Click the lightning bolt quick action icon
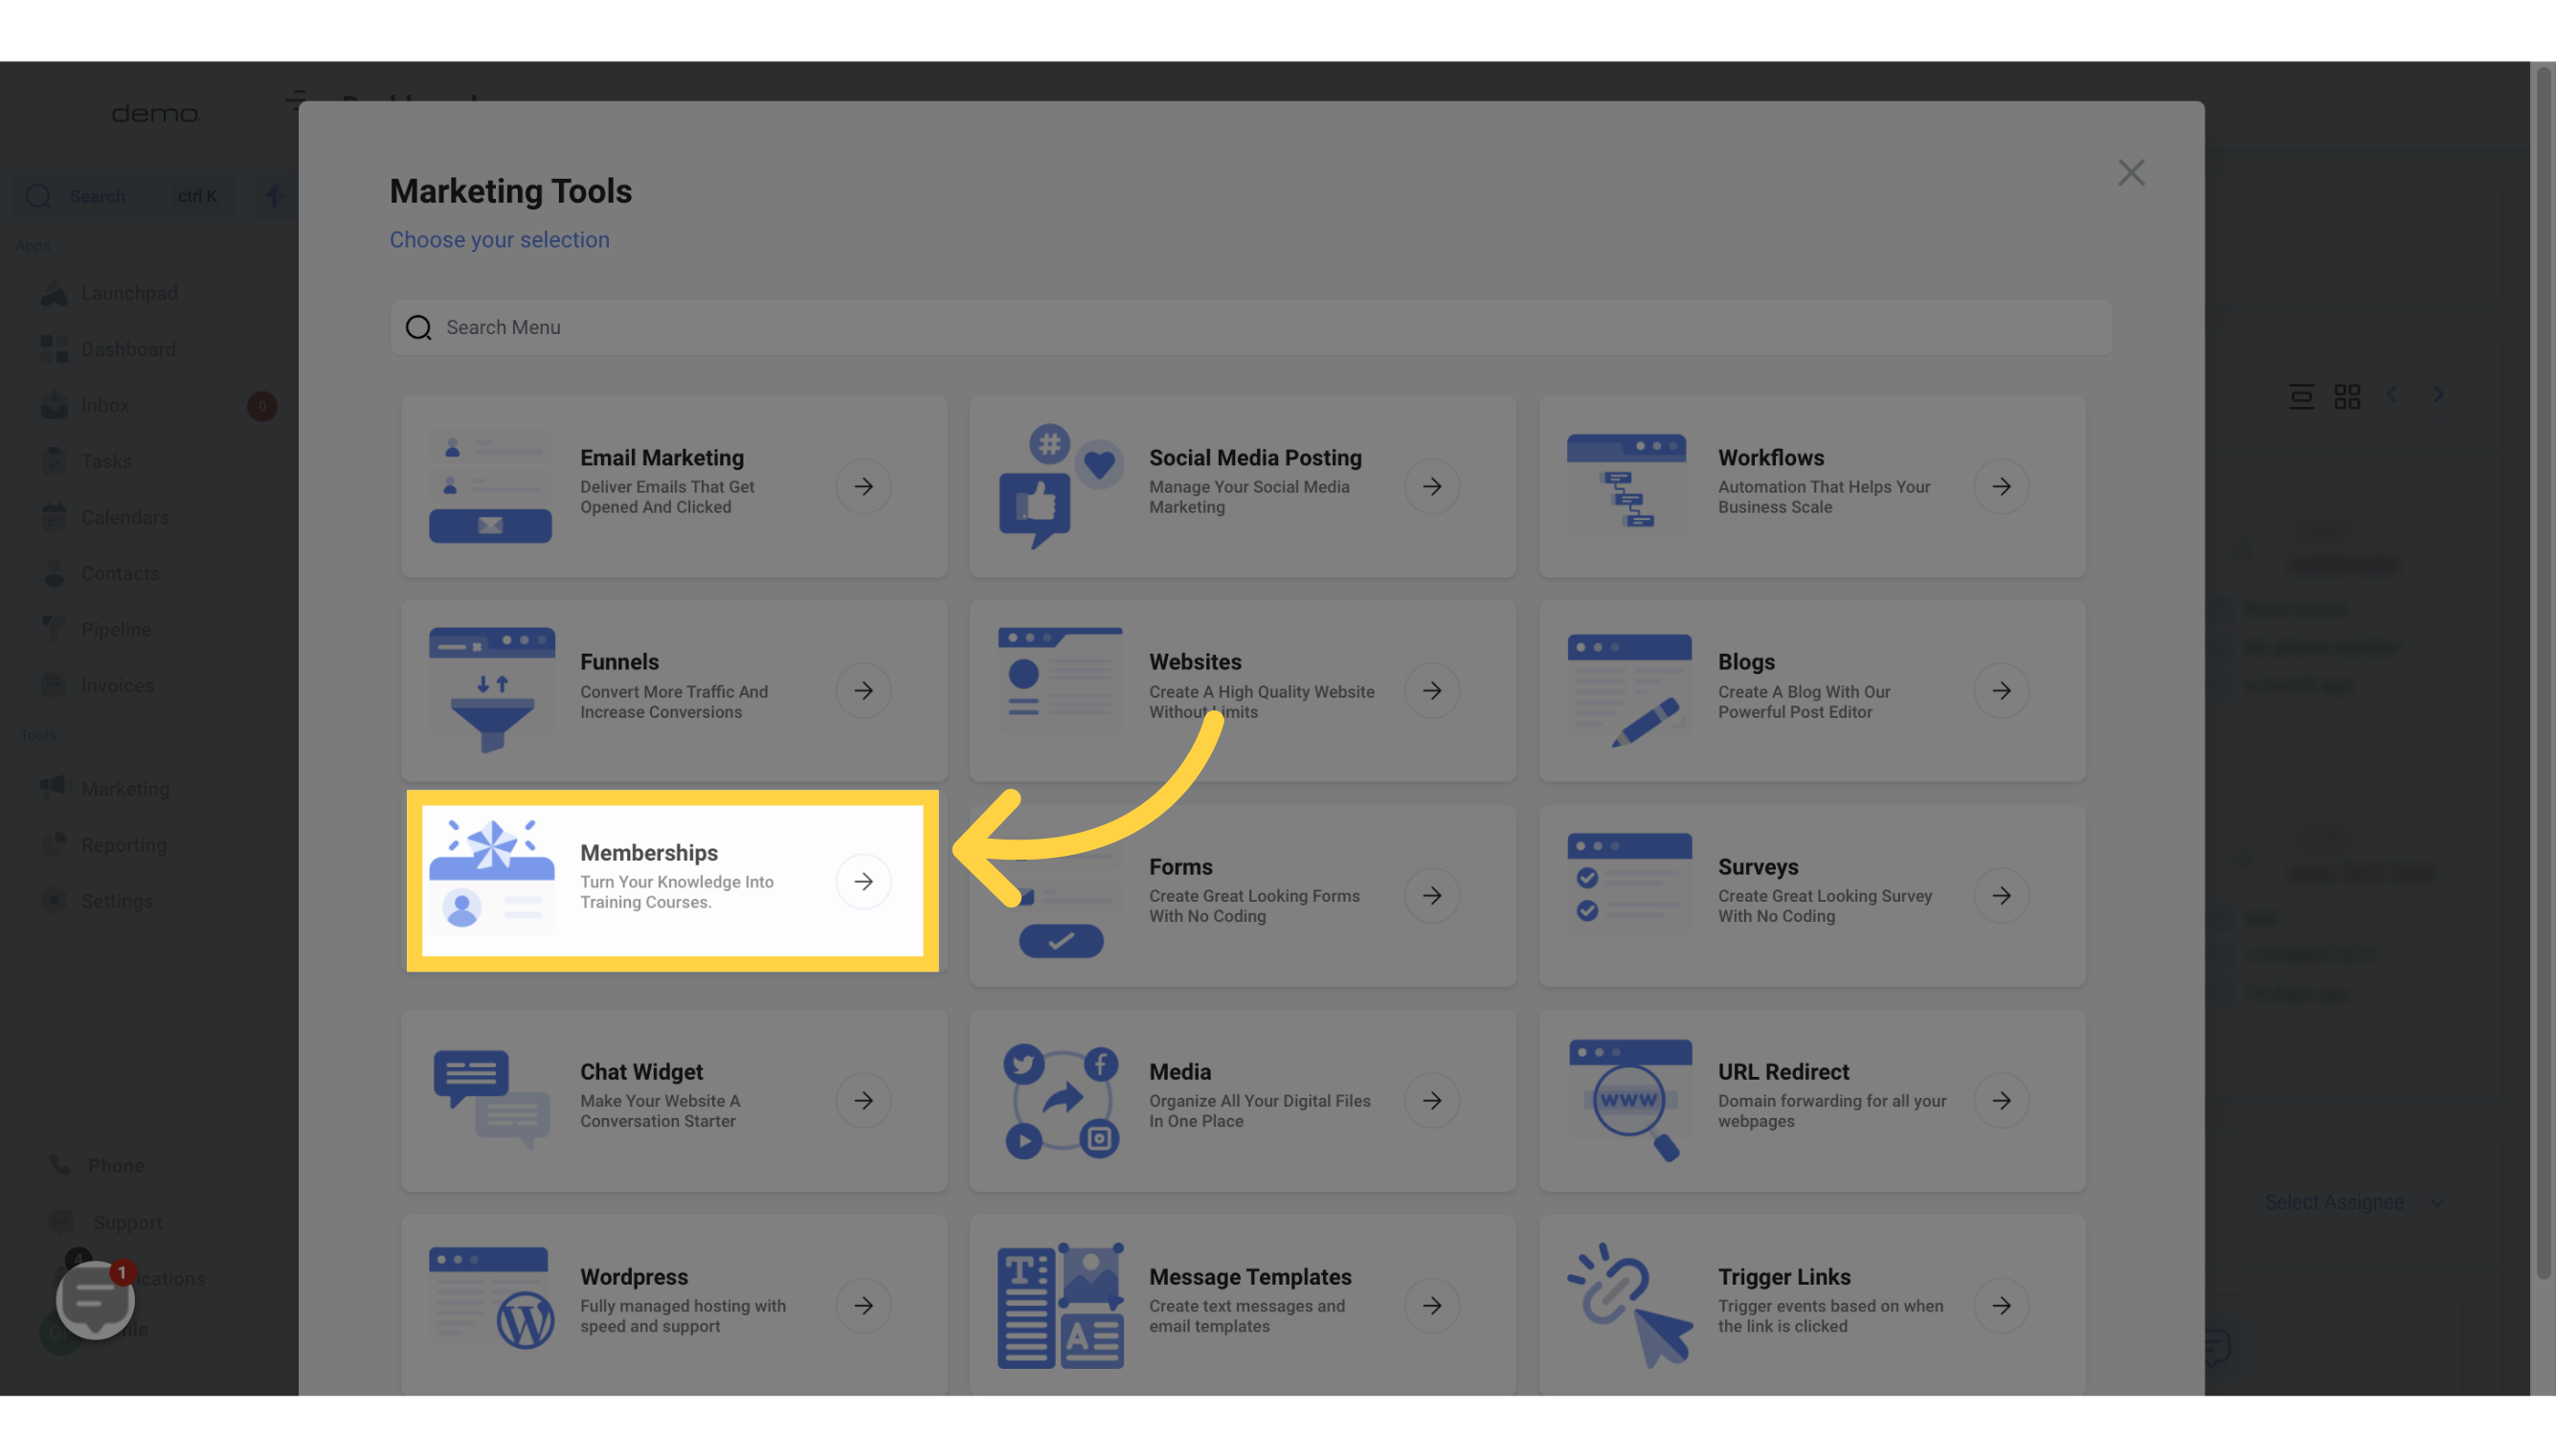2556x1456 pixels. pyautogui.click(x=273, y=196)
